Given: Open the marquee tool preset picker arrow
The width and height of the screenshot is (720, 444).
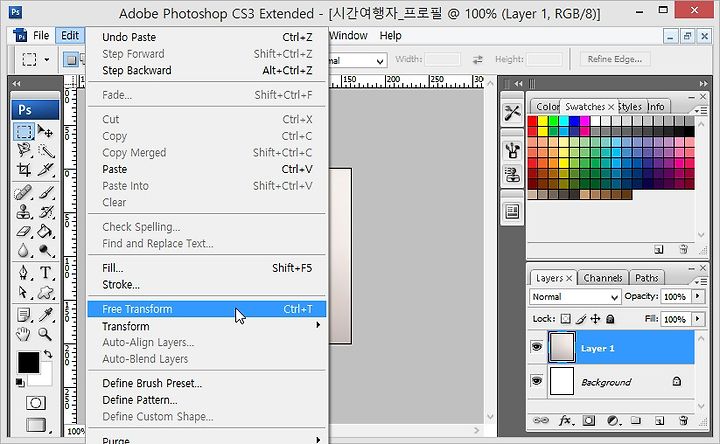Looking at the screenshot, I should coord(47,60).
